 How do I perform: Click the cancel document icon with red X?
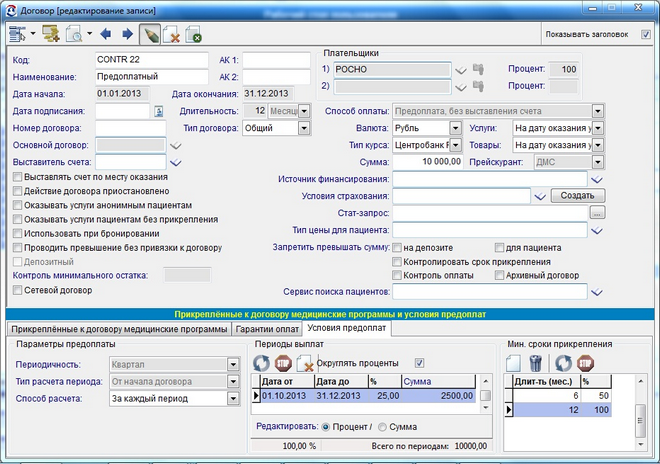172,34
